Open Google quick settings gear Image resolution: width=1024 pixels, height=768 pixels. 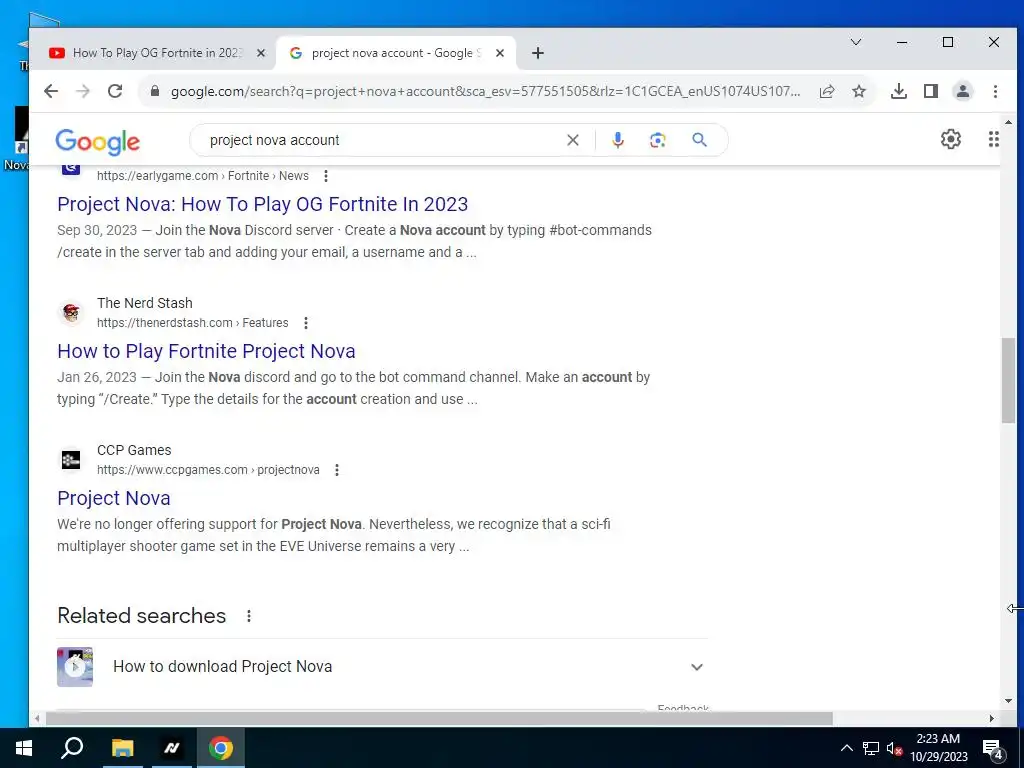[951, 139]
